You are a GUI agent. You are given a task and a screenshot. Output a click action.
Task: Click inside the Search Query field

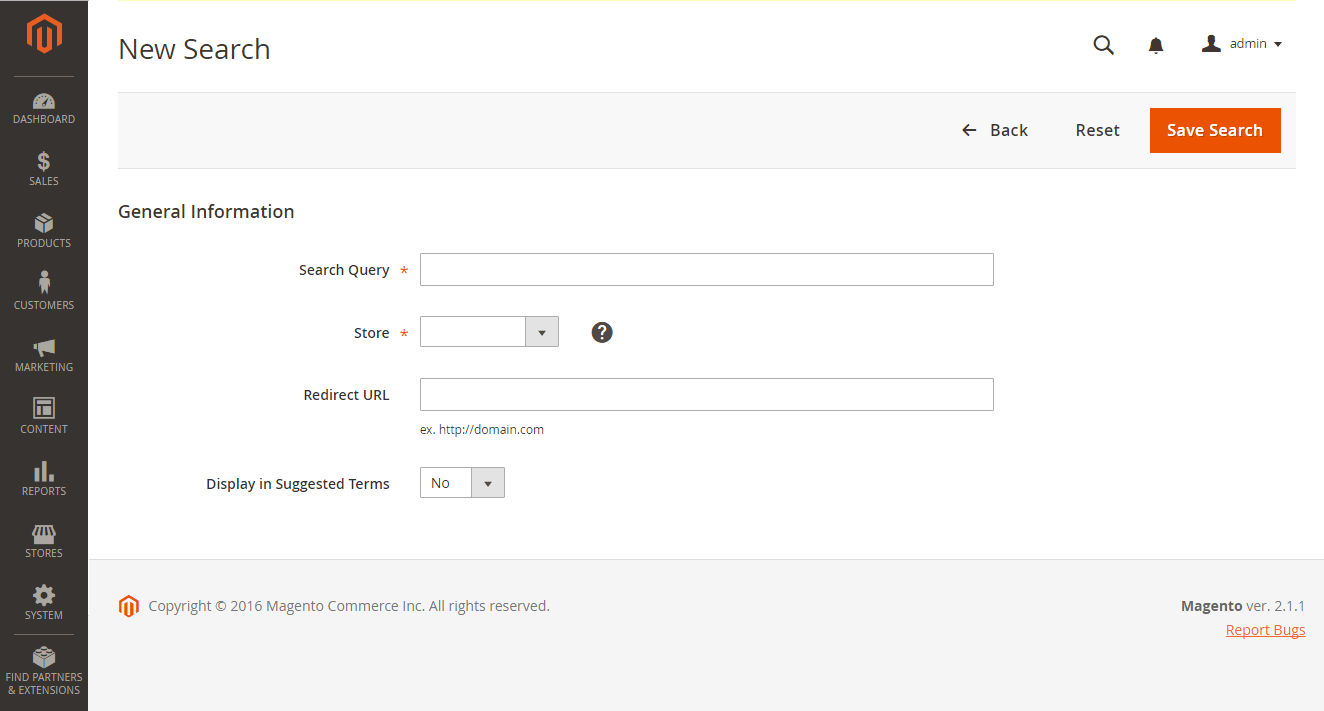(x=705, y=269)
